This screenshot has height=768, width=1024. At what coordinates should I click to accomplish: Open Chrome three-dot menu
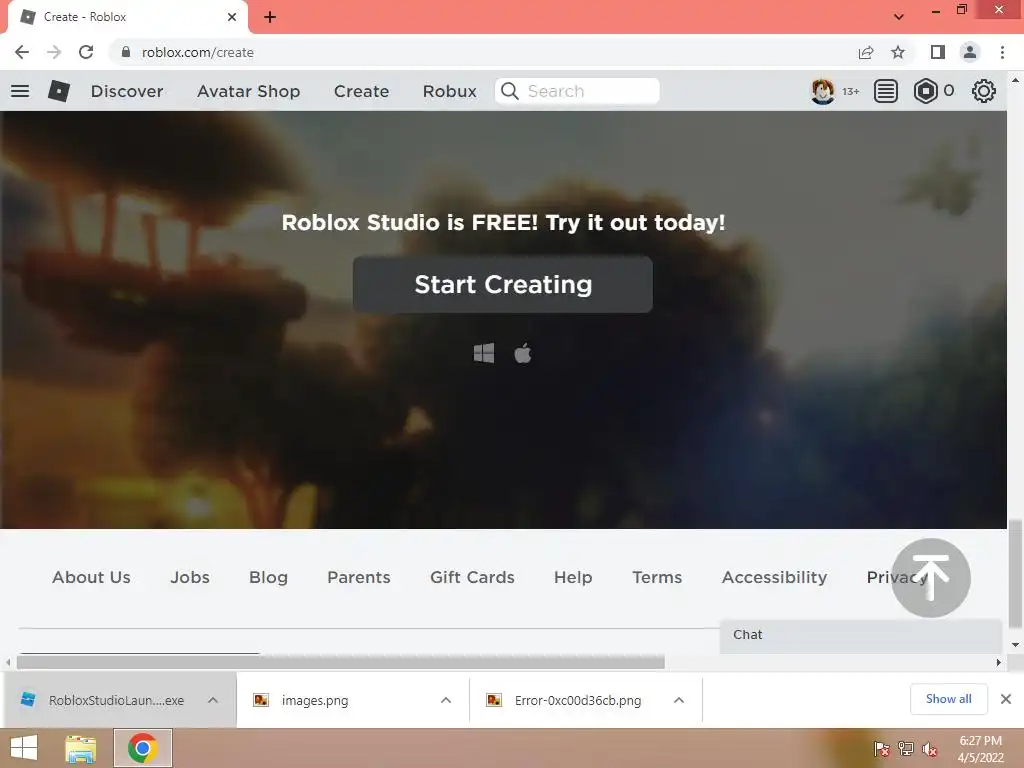click(1002, 52)
